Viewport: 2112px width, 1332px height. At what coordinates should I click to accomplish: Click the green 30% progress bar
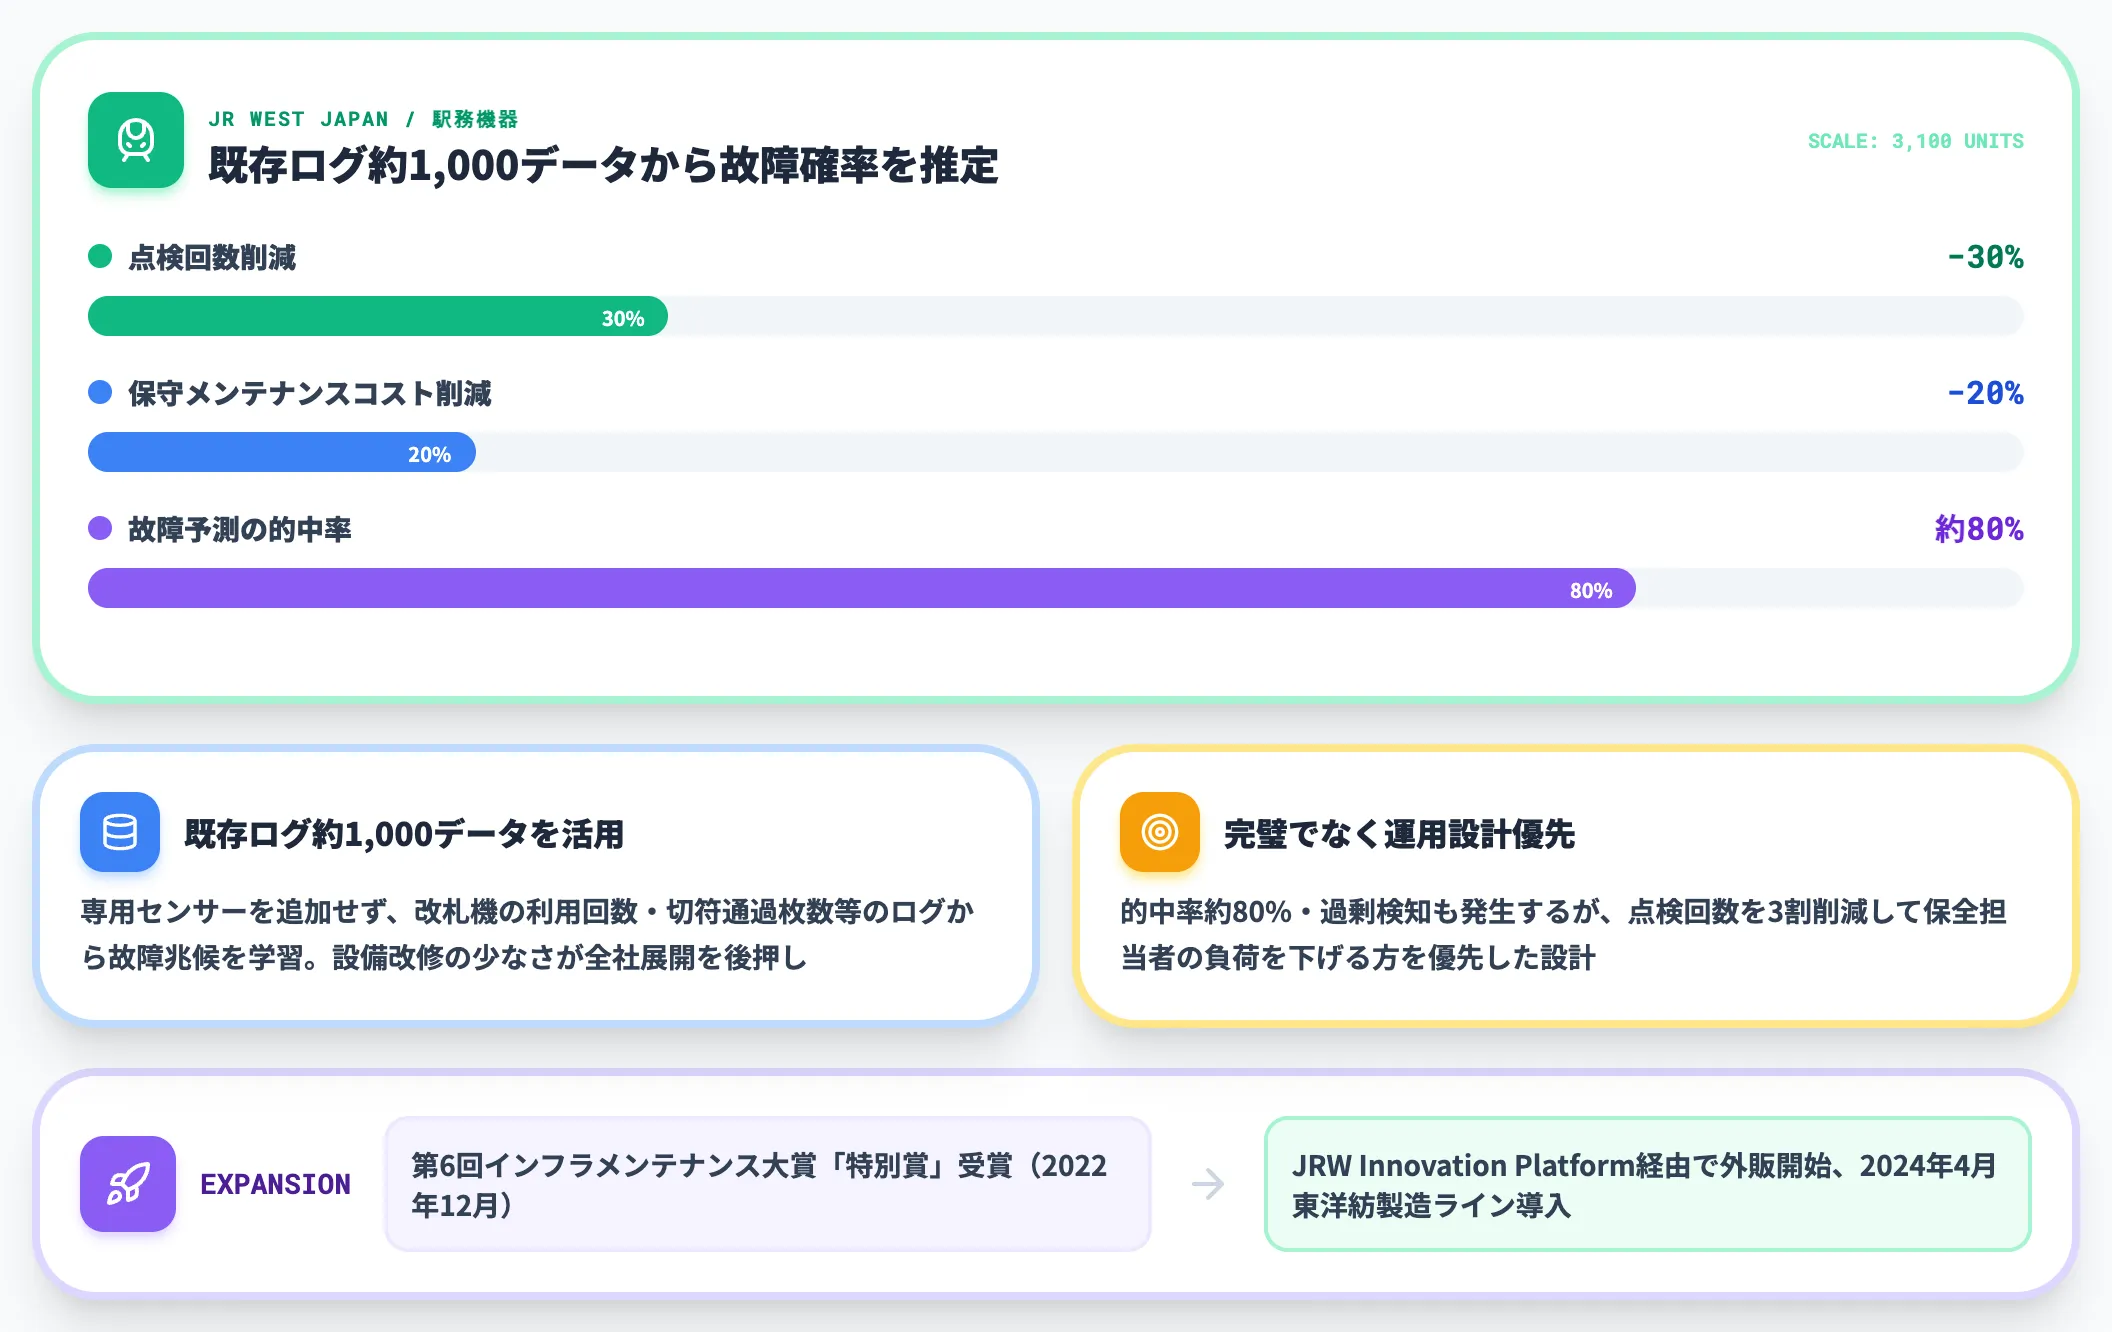pyautogui.click(x=378, y=316)
